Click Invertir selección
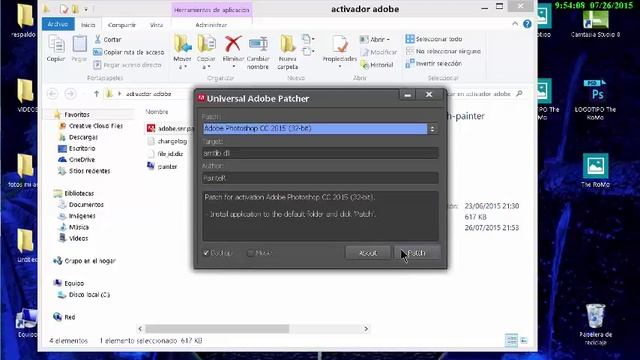 434,64
